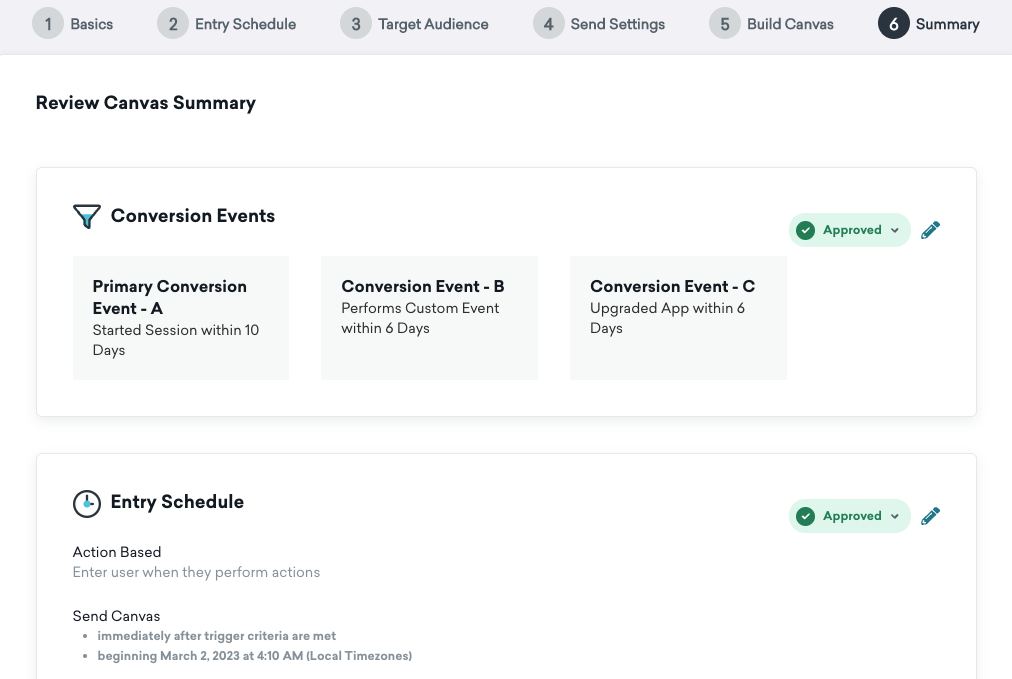Click the Review Canvas Summary heading

(x=146, y=103)
